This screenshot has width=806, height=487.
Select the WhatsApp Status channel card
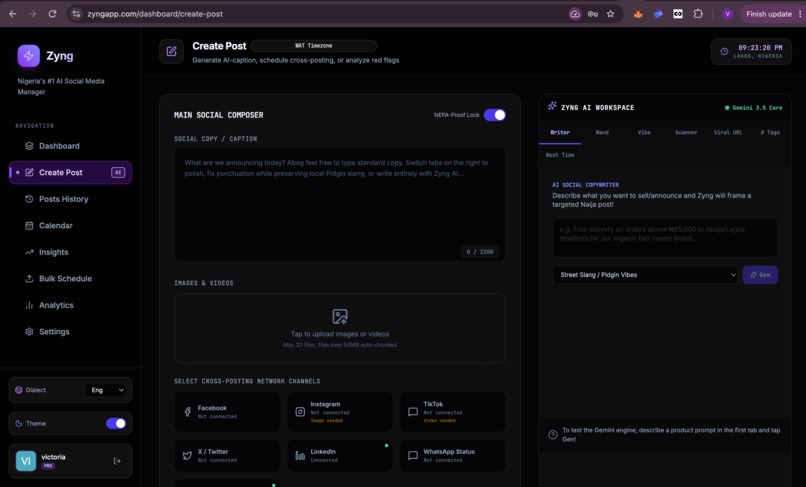point(453,456)
